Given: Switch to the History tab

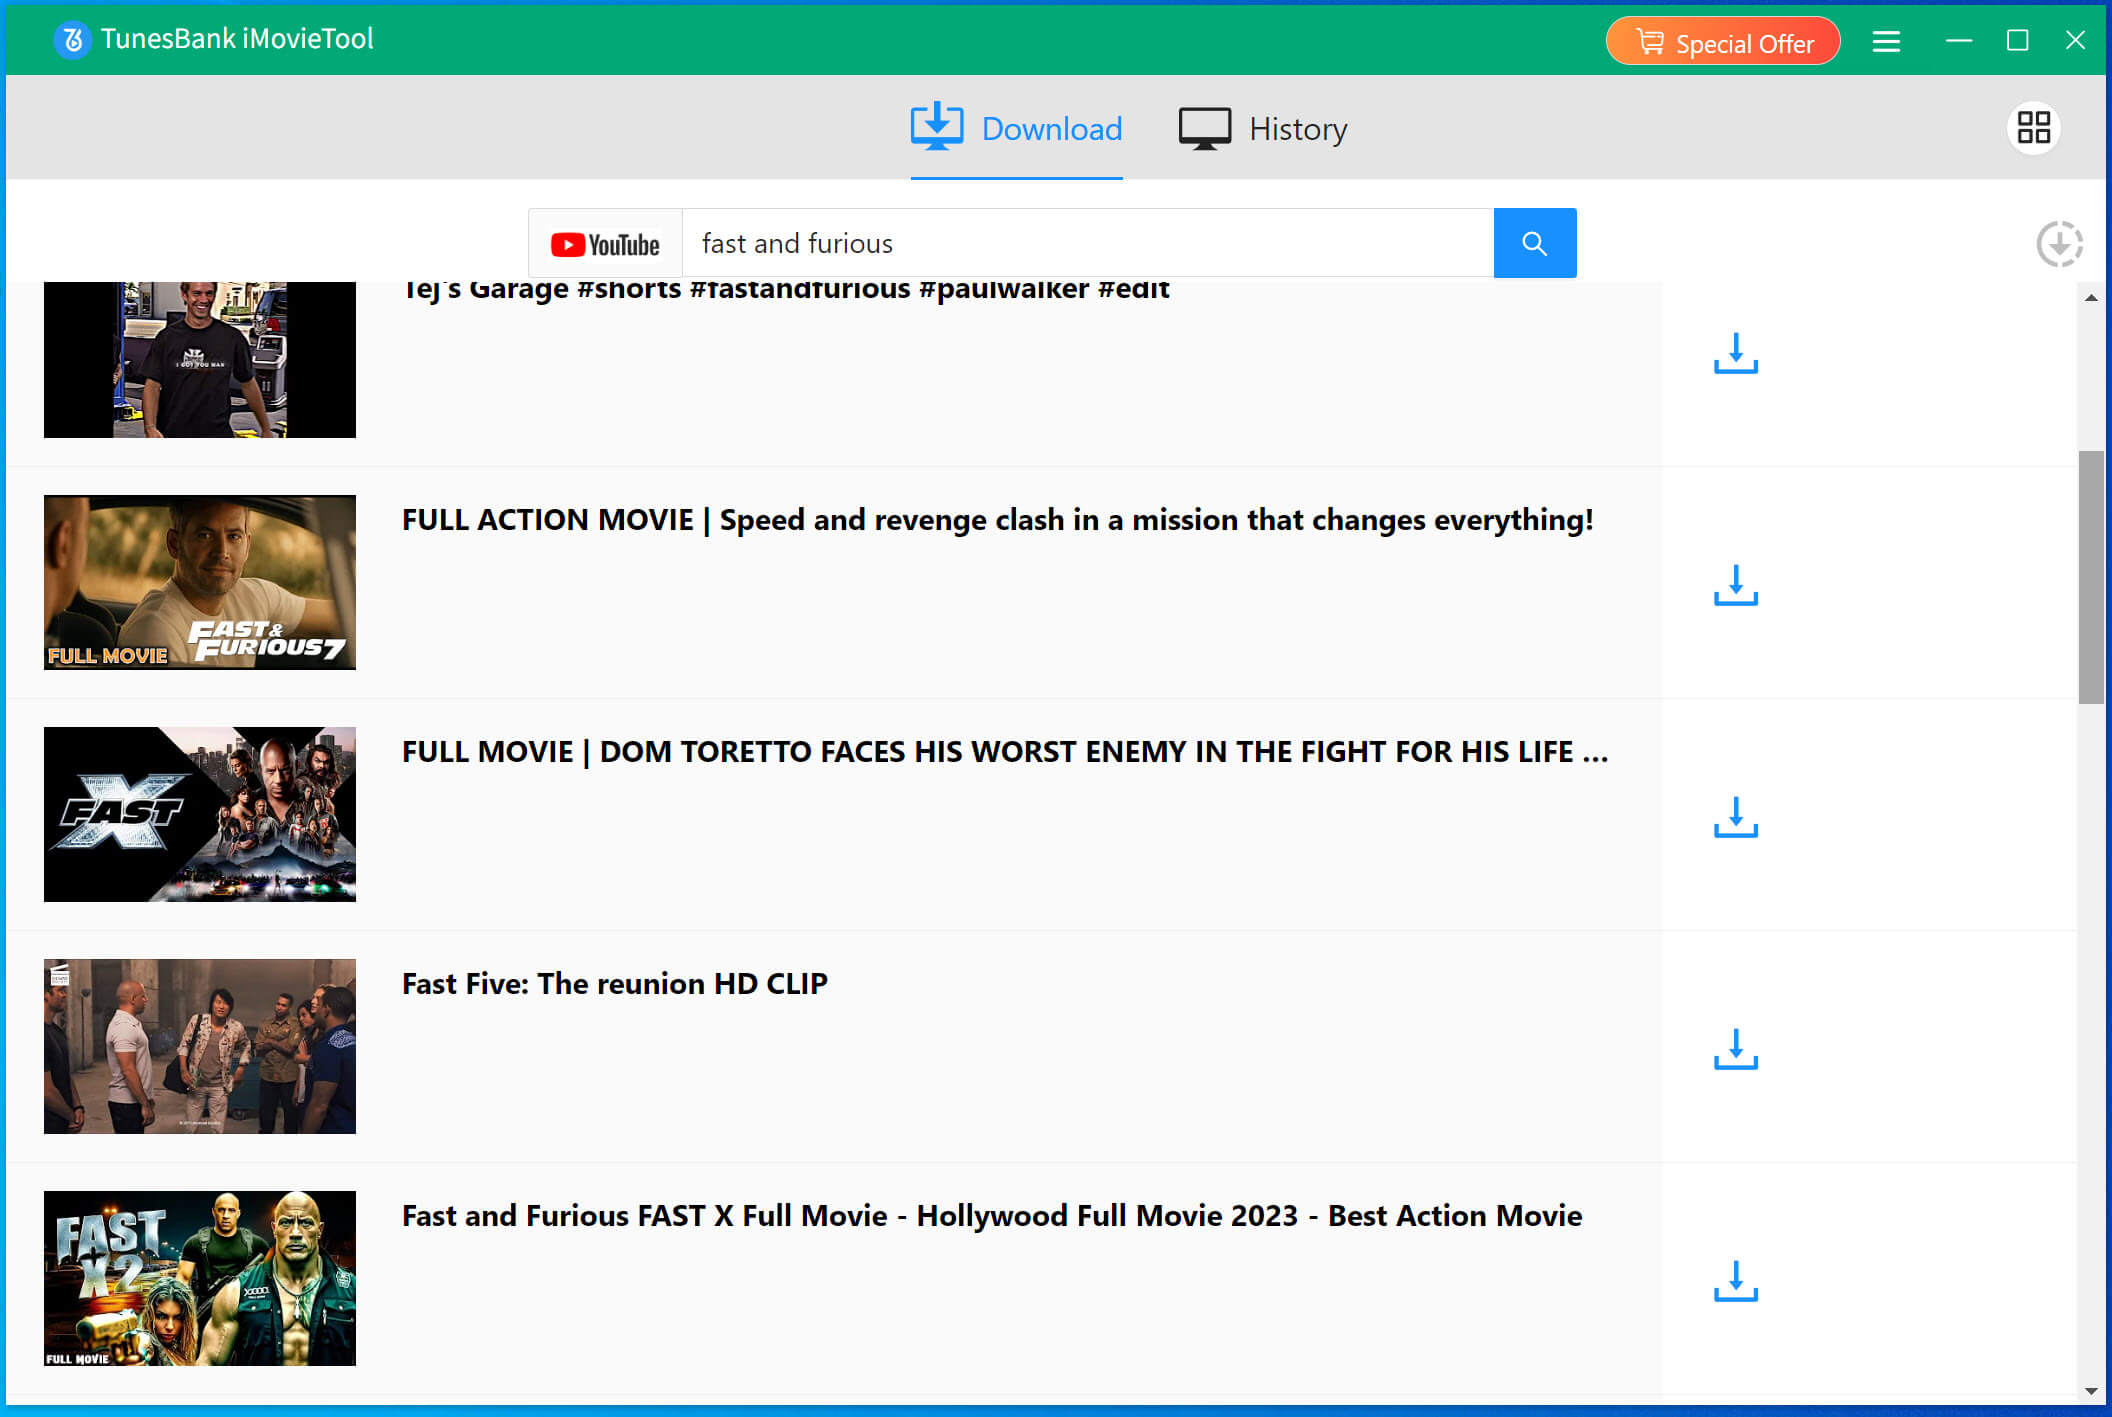Looking at the screenshot, I should (1263, 129).
